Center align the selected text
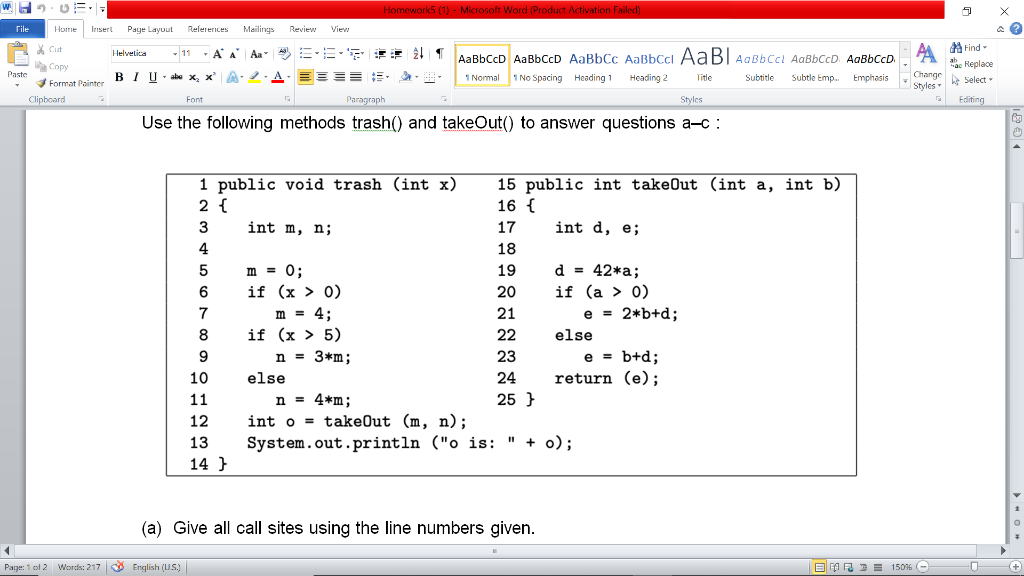 (x=322, y=76)
